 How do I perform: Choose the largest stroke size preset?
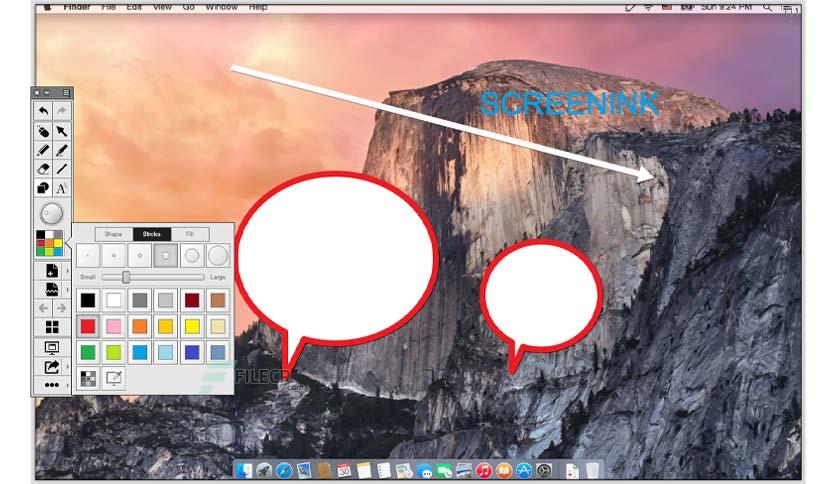coord(218,256)
